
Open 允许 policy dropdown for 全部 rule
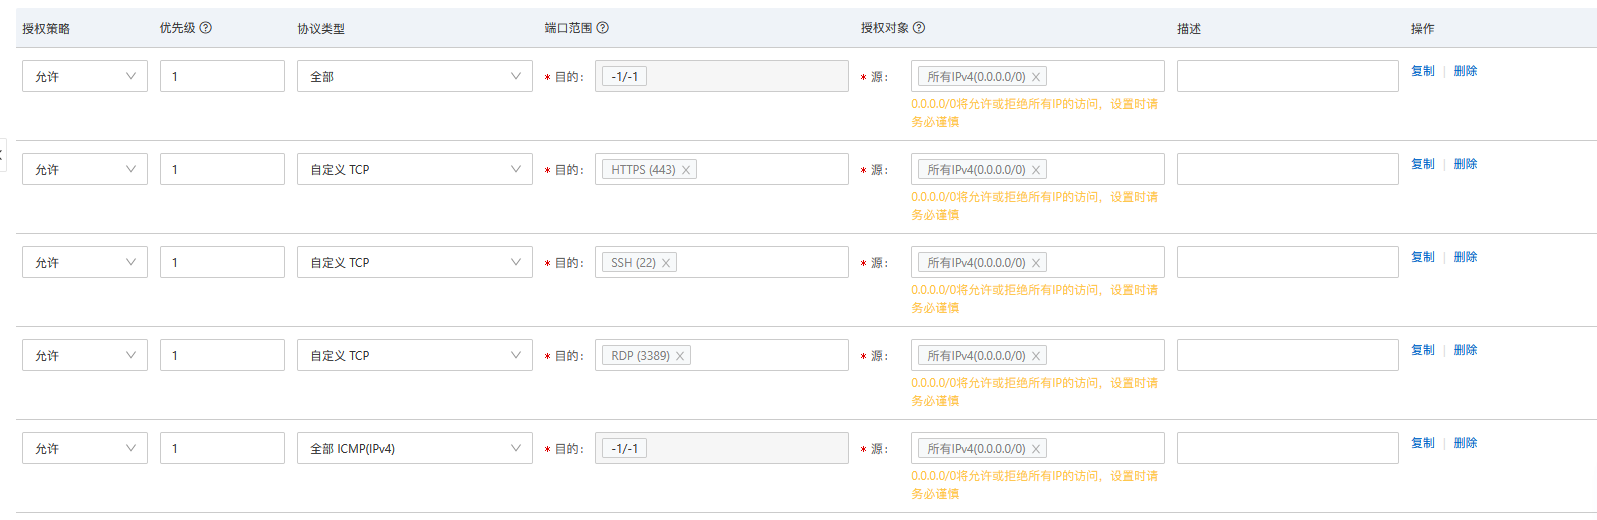pyautogui.click(x=85, y=76)
